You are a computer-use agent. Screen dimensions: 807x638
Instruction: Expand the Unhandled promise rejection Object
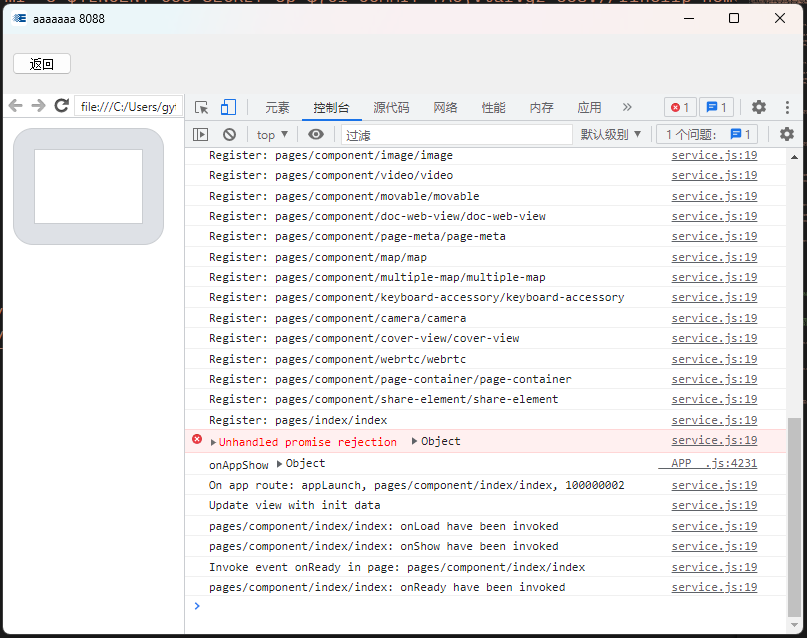[415, 441]
